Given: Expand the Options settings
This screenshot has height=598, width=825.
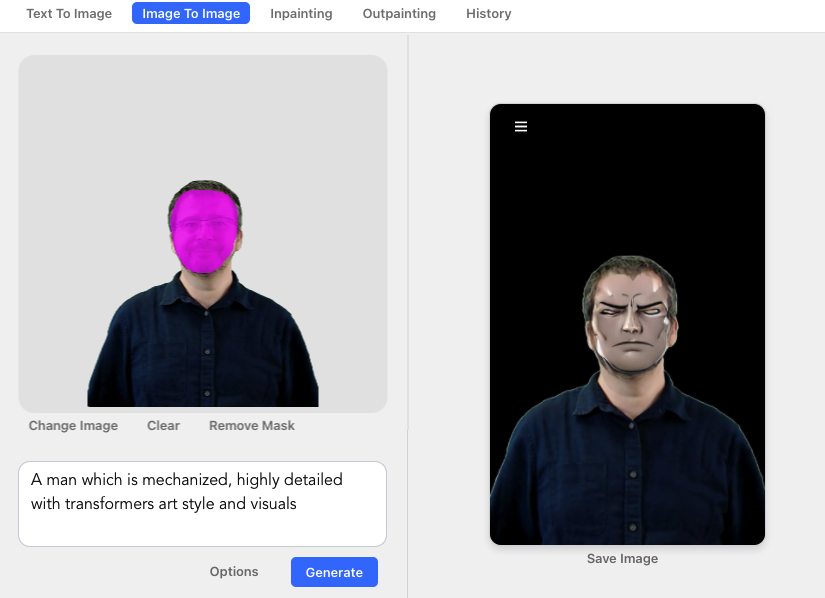Looking at the screenshot, I should click(234, 572).
